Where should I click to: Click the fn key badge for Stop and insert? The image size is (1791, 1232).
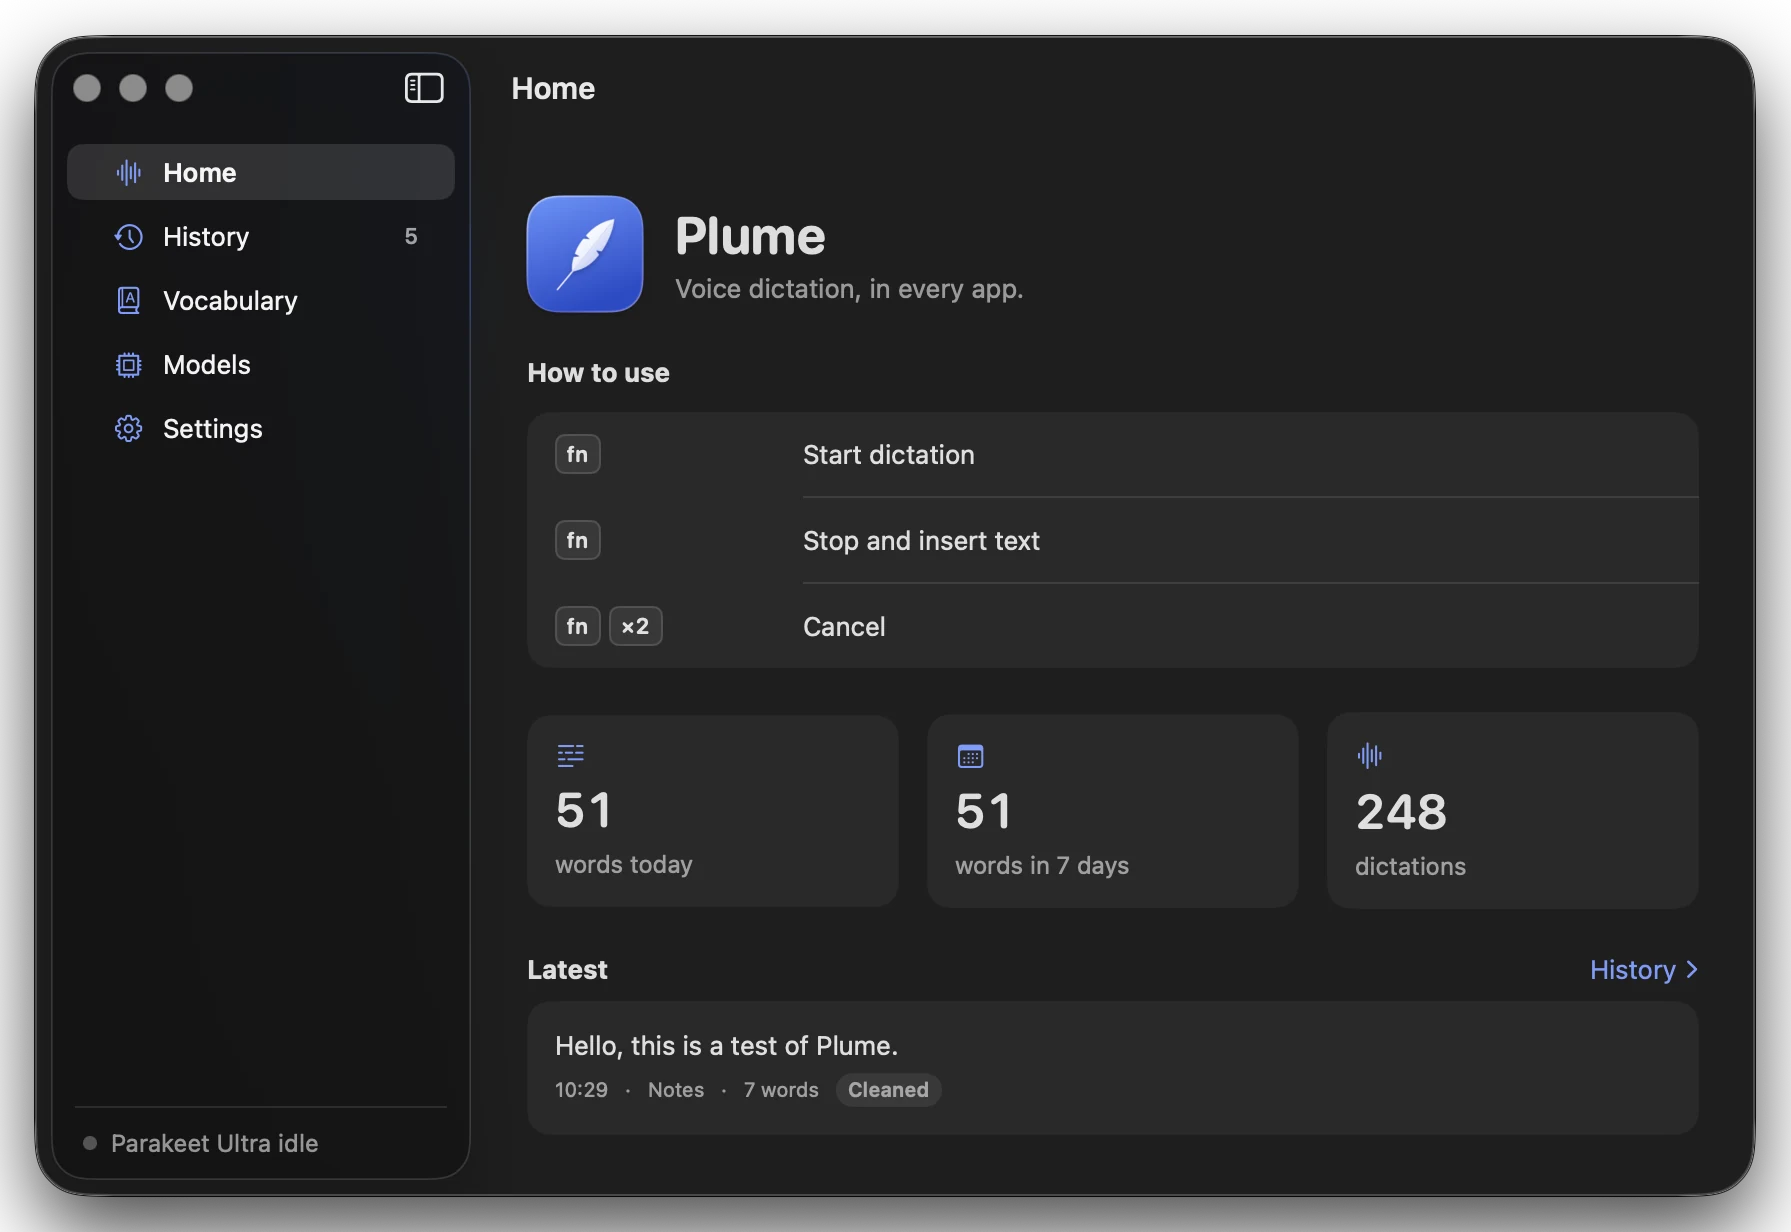[x=578, y=541]
